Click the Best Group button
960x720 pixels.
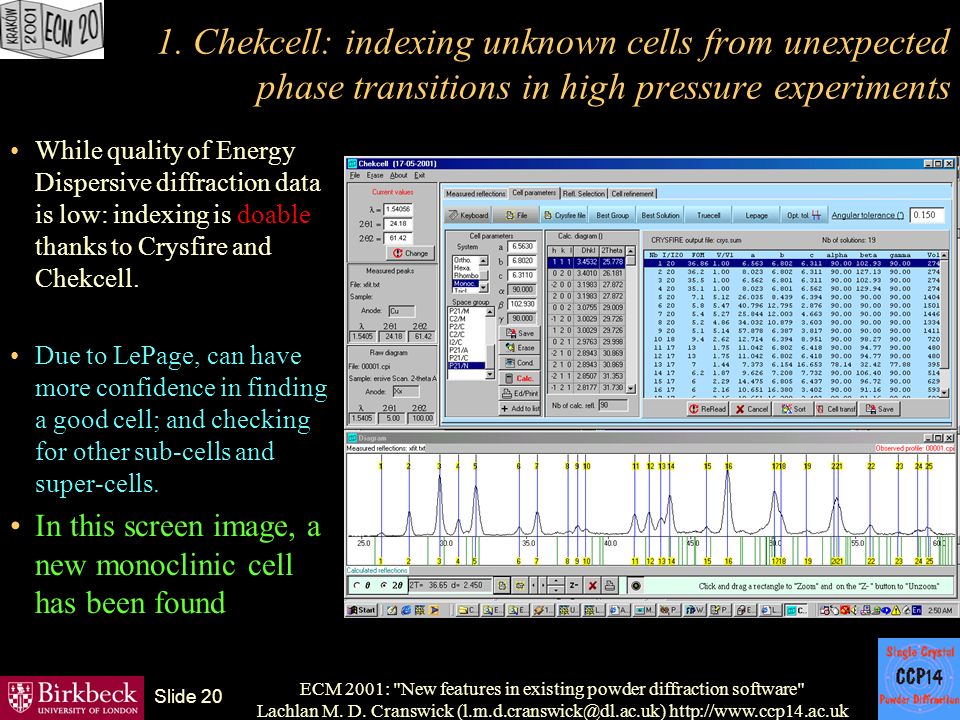[612, 216]
